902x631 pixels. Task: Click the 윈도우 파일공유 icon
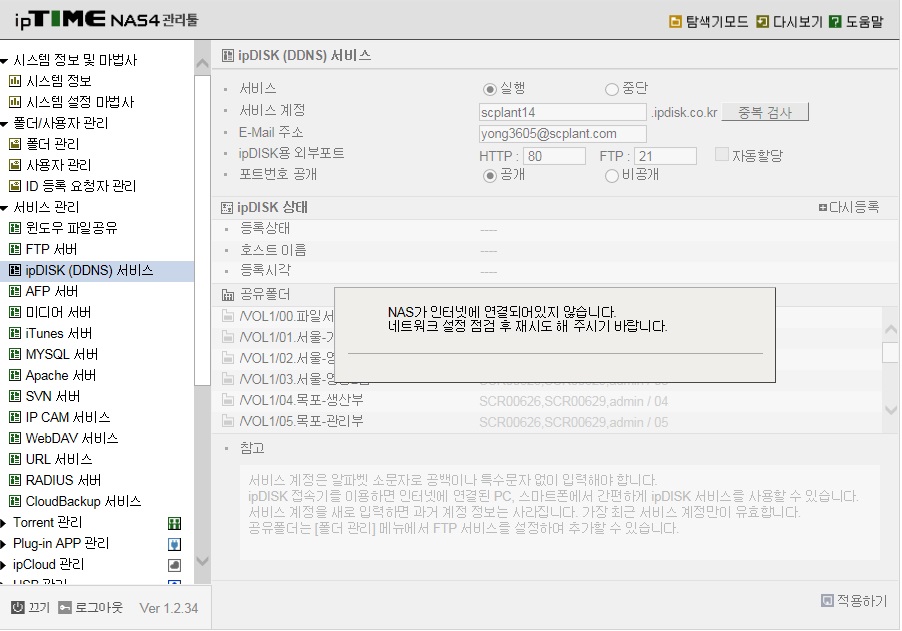15,228
